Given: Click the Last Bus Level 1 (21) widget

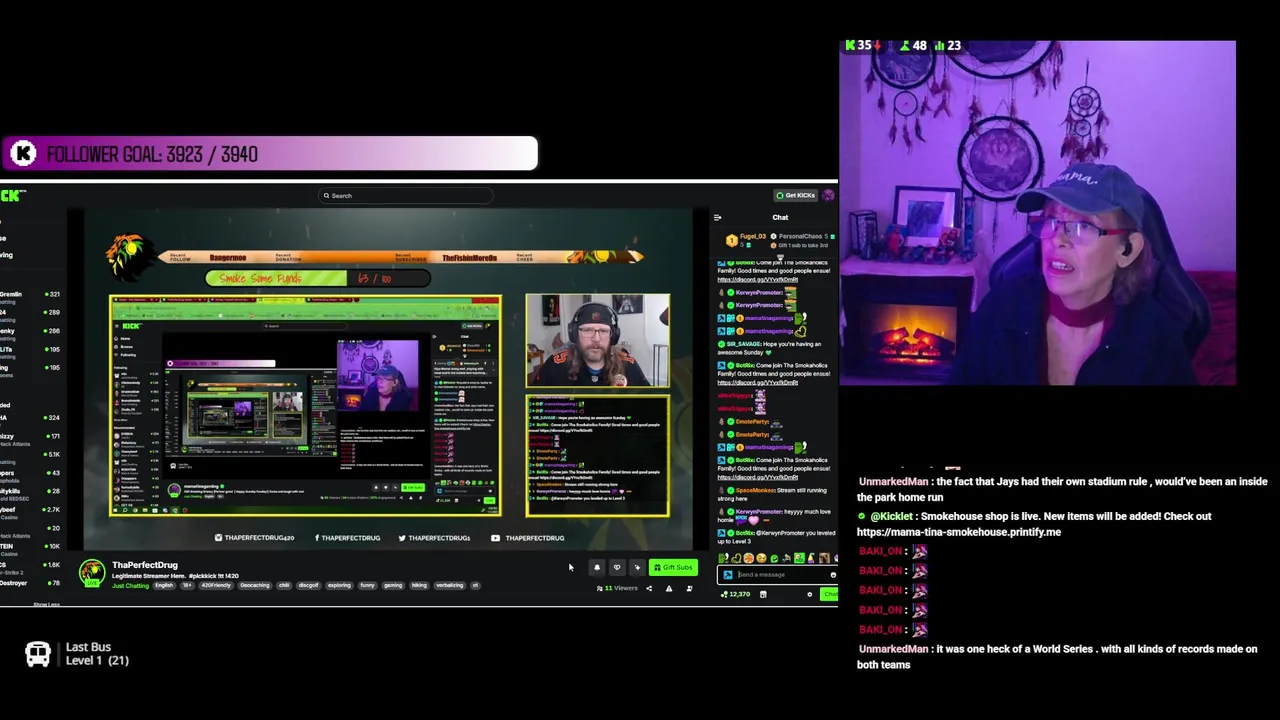Looking at the screenshot, I should 77,654.
